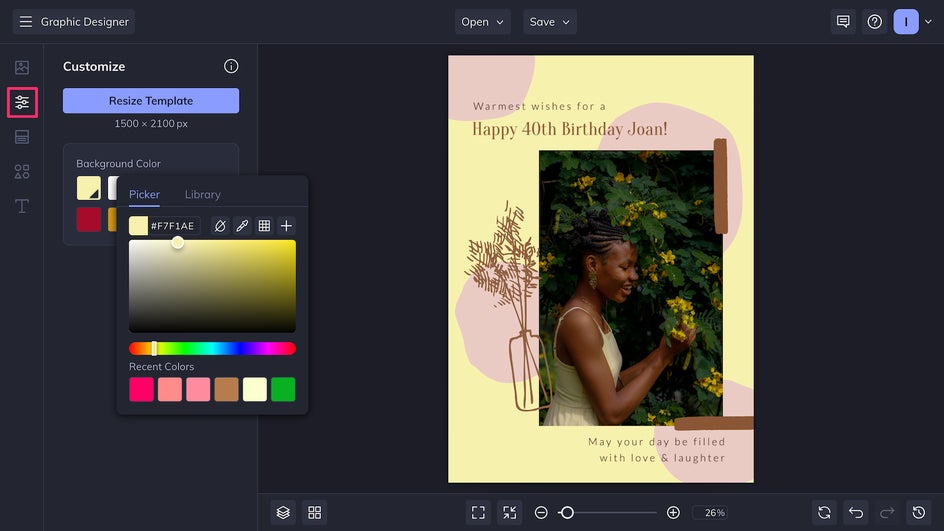Click the user account avatar

point(906,22)
